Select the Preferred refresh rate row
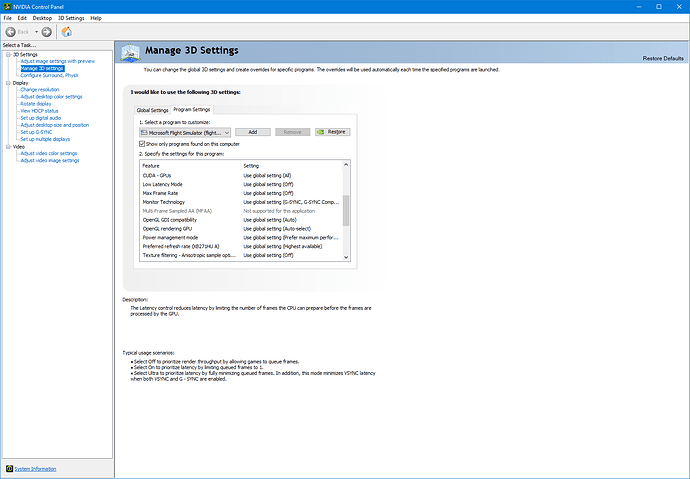 pyautogui.click(x=241, y=246)
